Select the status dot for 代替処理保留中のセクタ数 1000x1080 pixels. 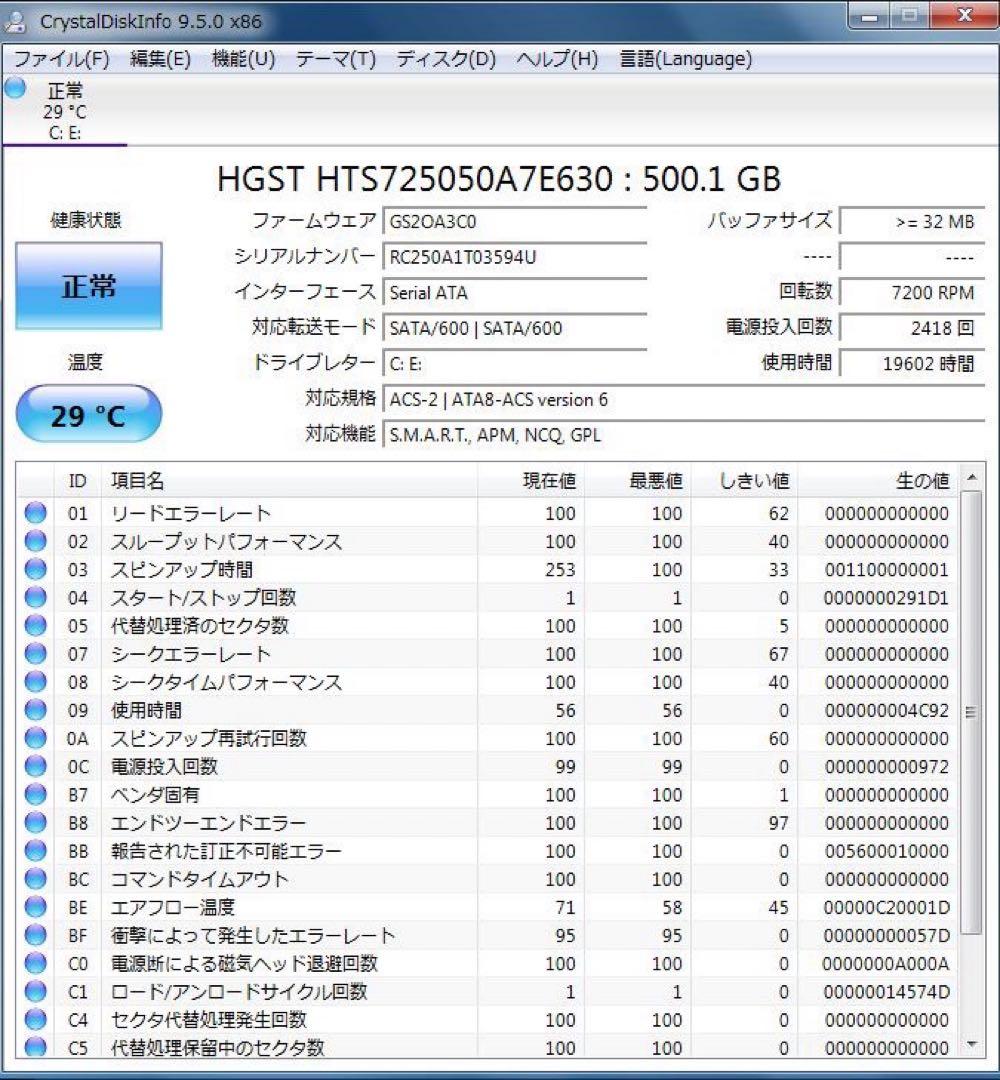click(35, 1048)
